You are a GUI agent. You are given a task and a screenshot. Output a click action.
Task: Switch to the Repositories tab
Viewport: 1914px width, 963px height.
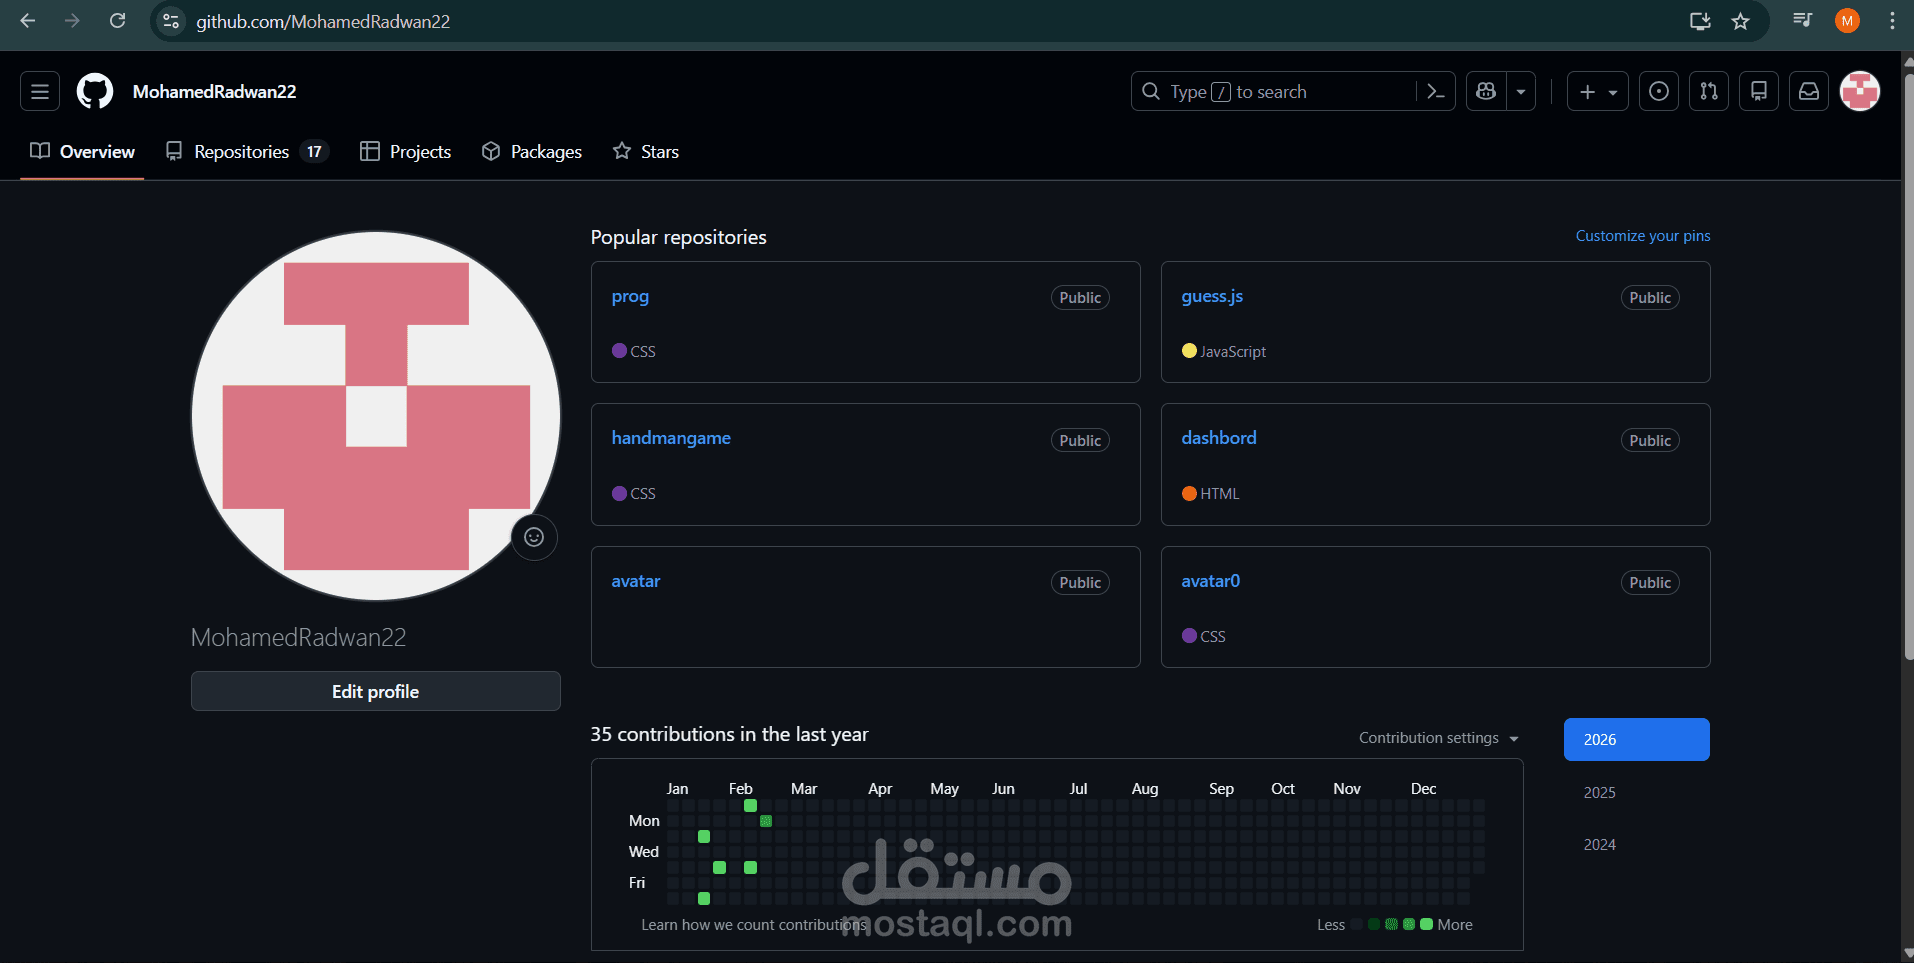(242, 151)
